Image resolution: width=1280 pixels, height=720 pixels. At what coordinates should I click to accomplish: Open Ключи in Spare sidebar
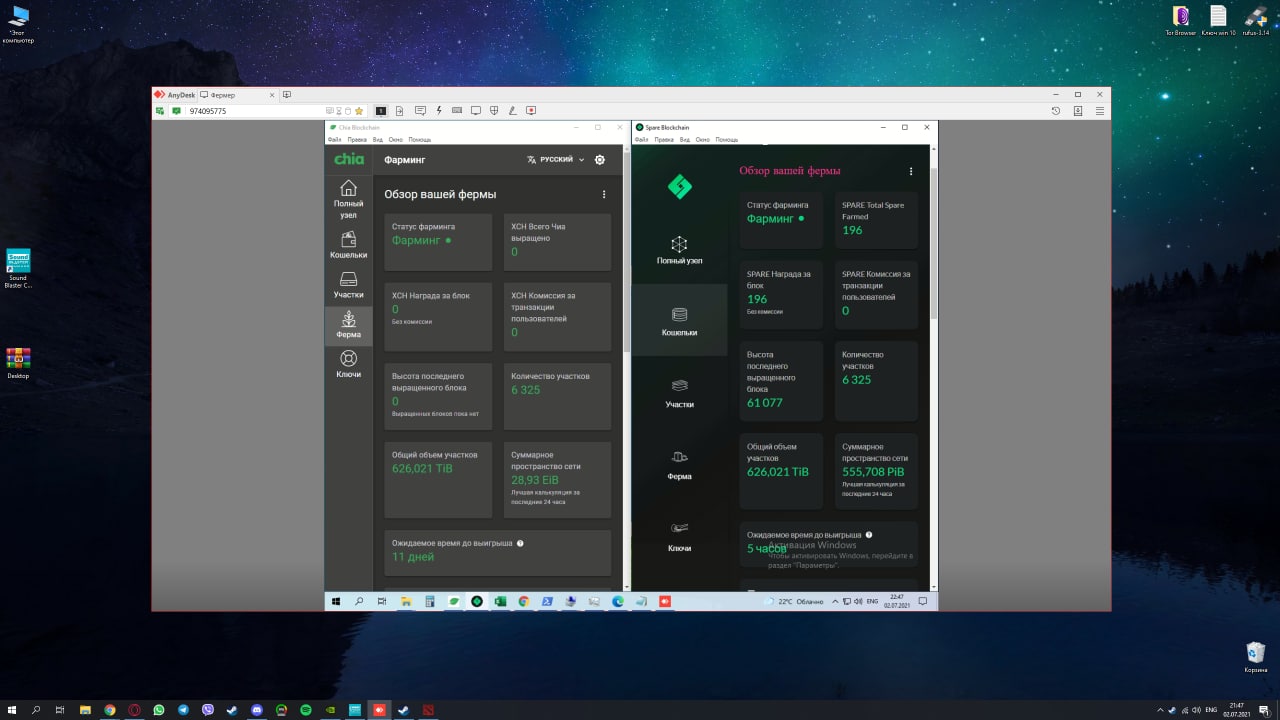click(679, 536)
